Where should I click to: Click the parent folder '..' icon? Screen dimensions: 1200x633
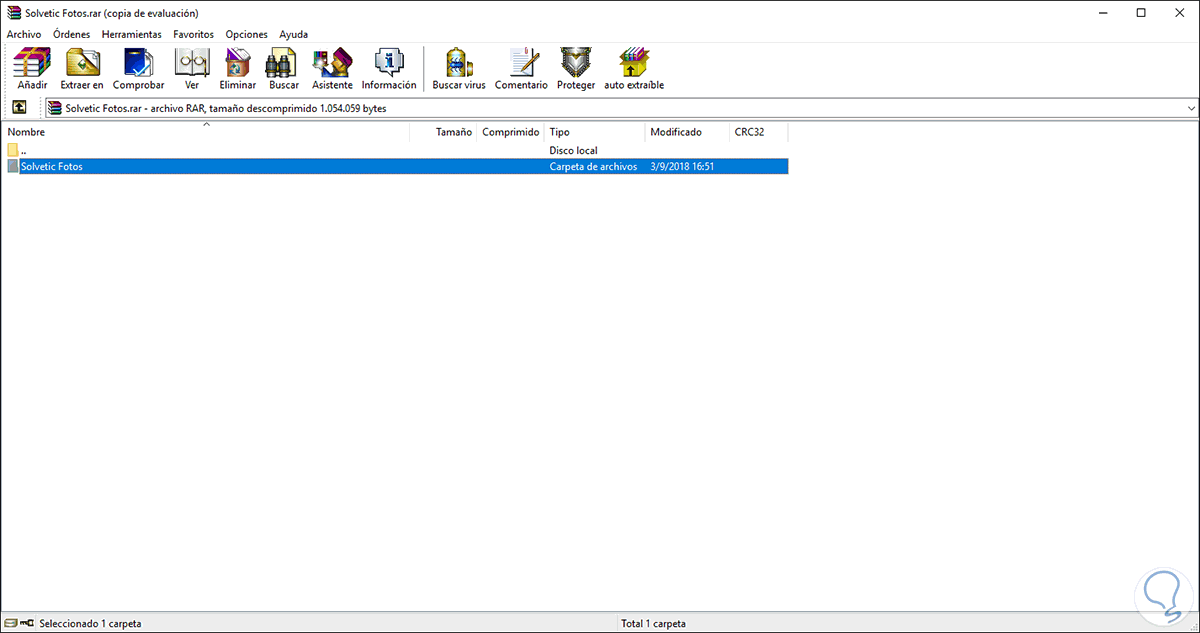pos(13,150)
